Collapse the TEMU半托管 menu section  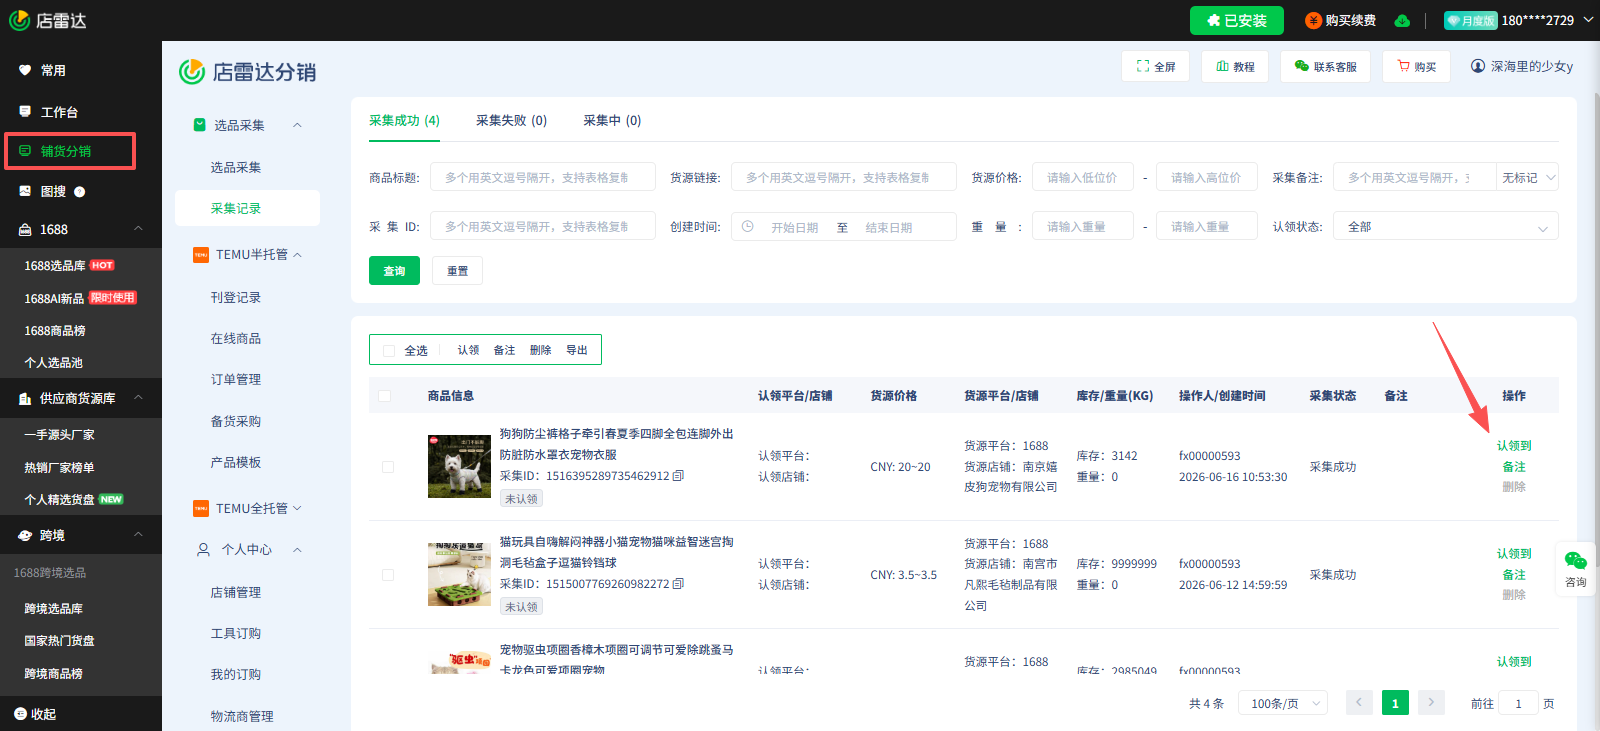coord(297,254)
